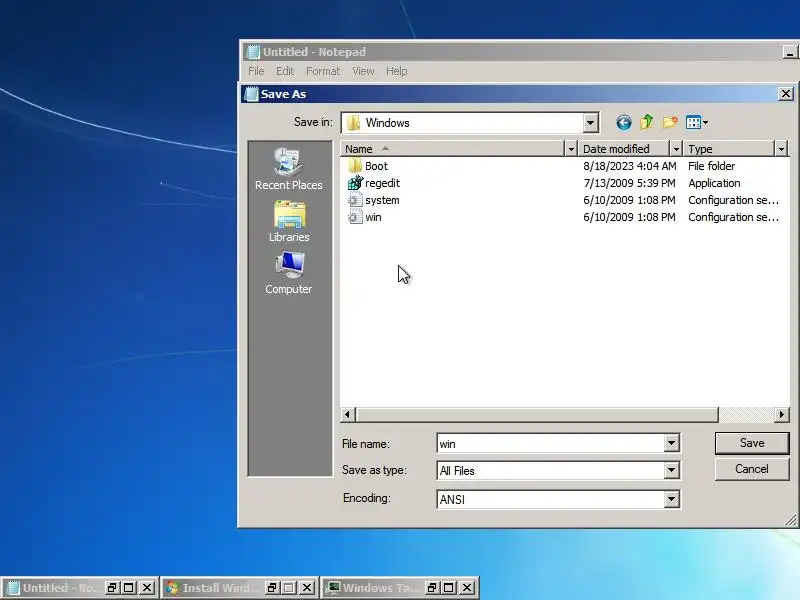Click the horizontal scrollbar left arrow
This screenshot has width=800, height=600.
pyautogui.click(x=348, y=414)
